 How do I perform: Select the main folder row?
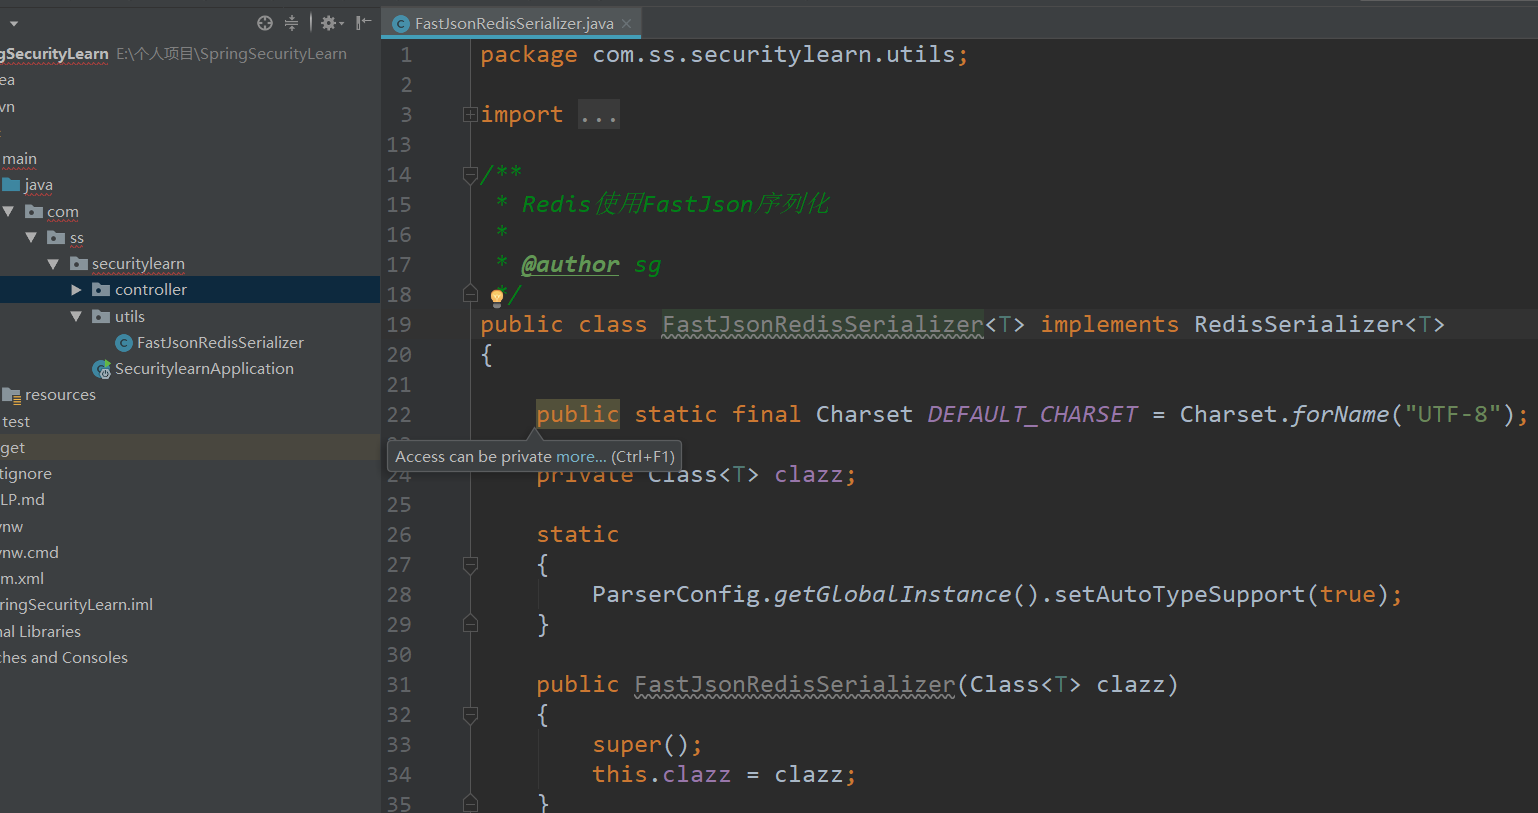tap(190, 158)
